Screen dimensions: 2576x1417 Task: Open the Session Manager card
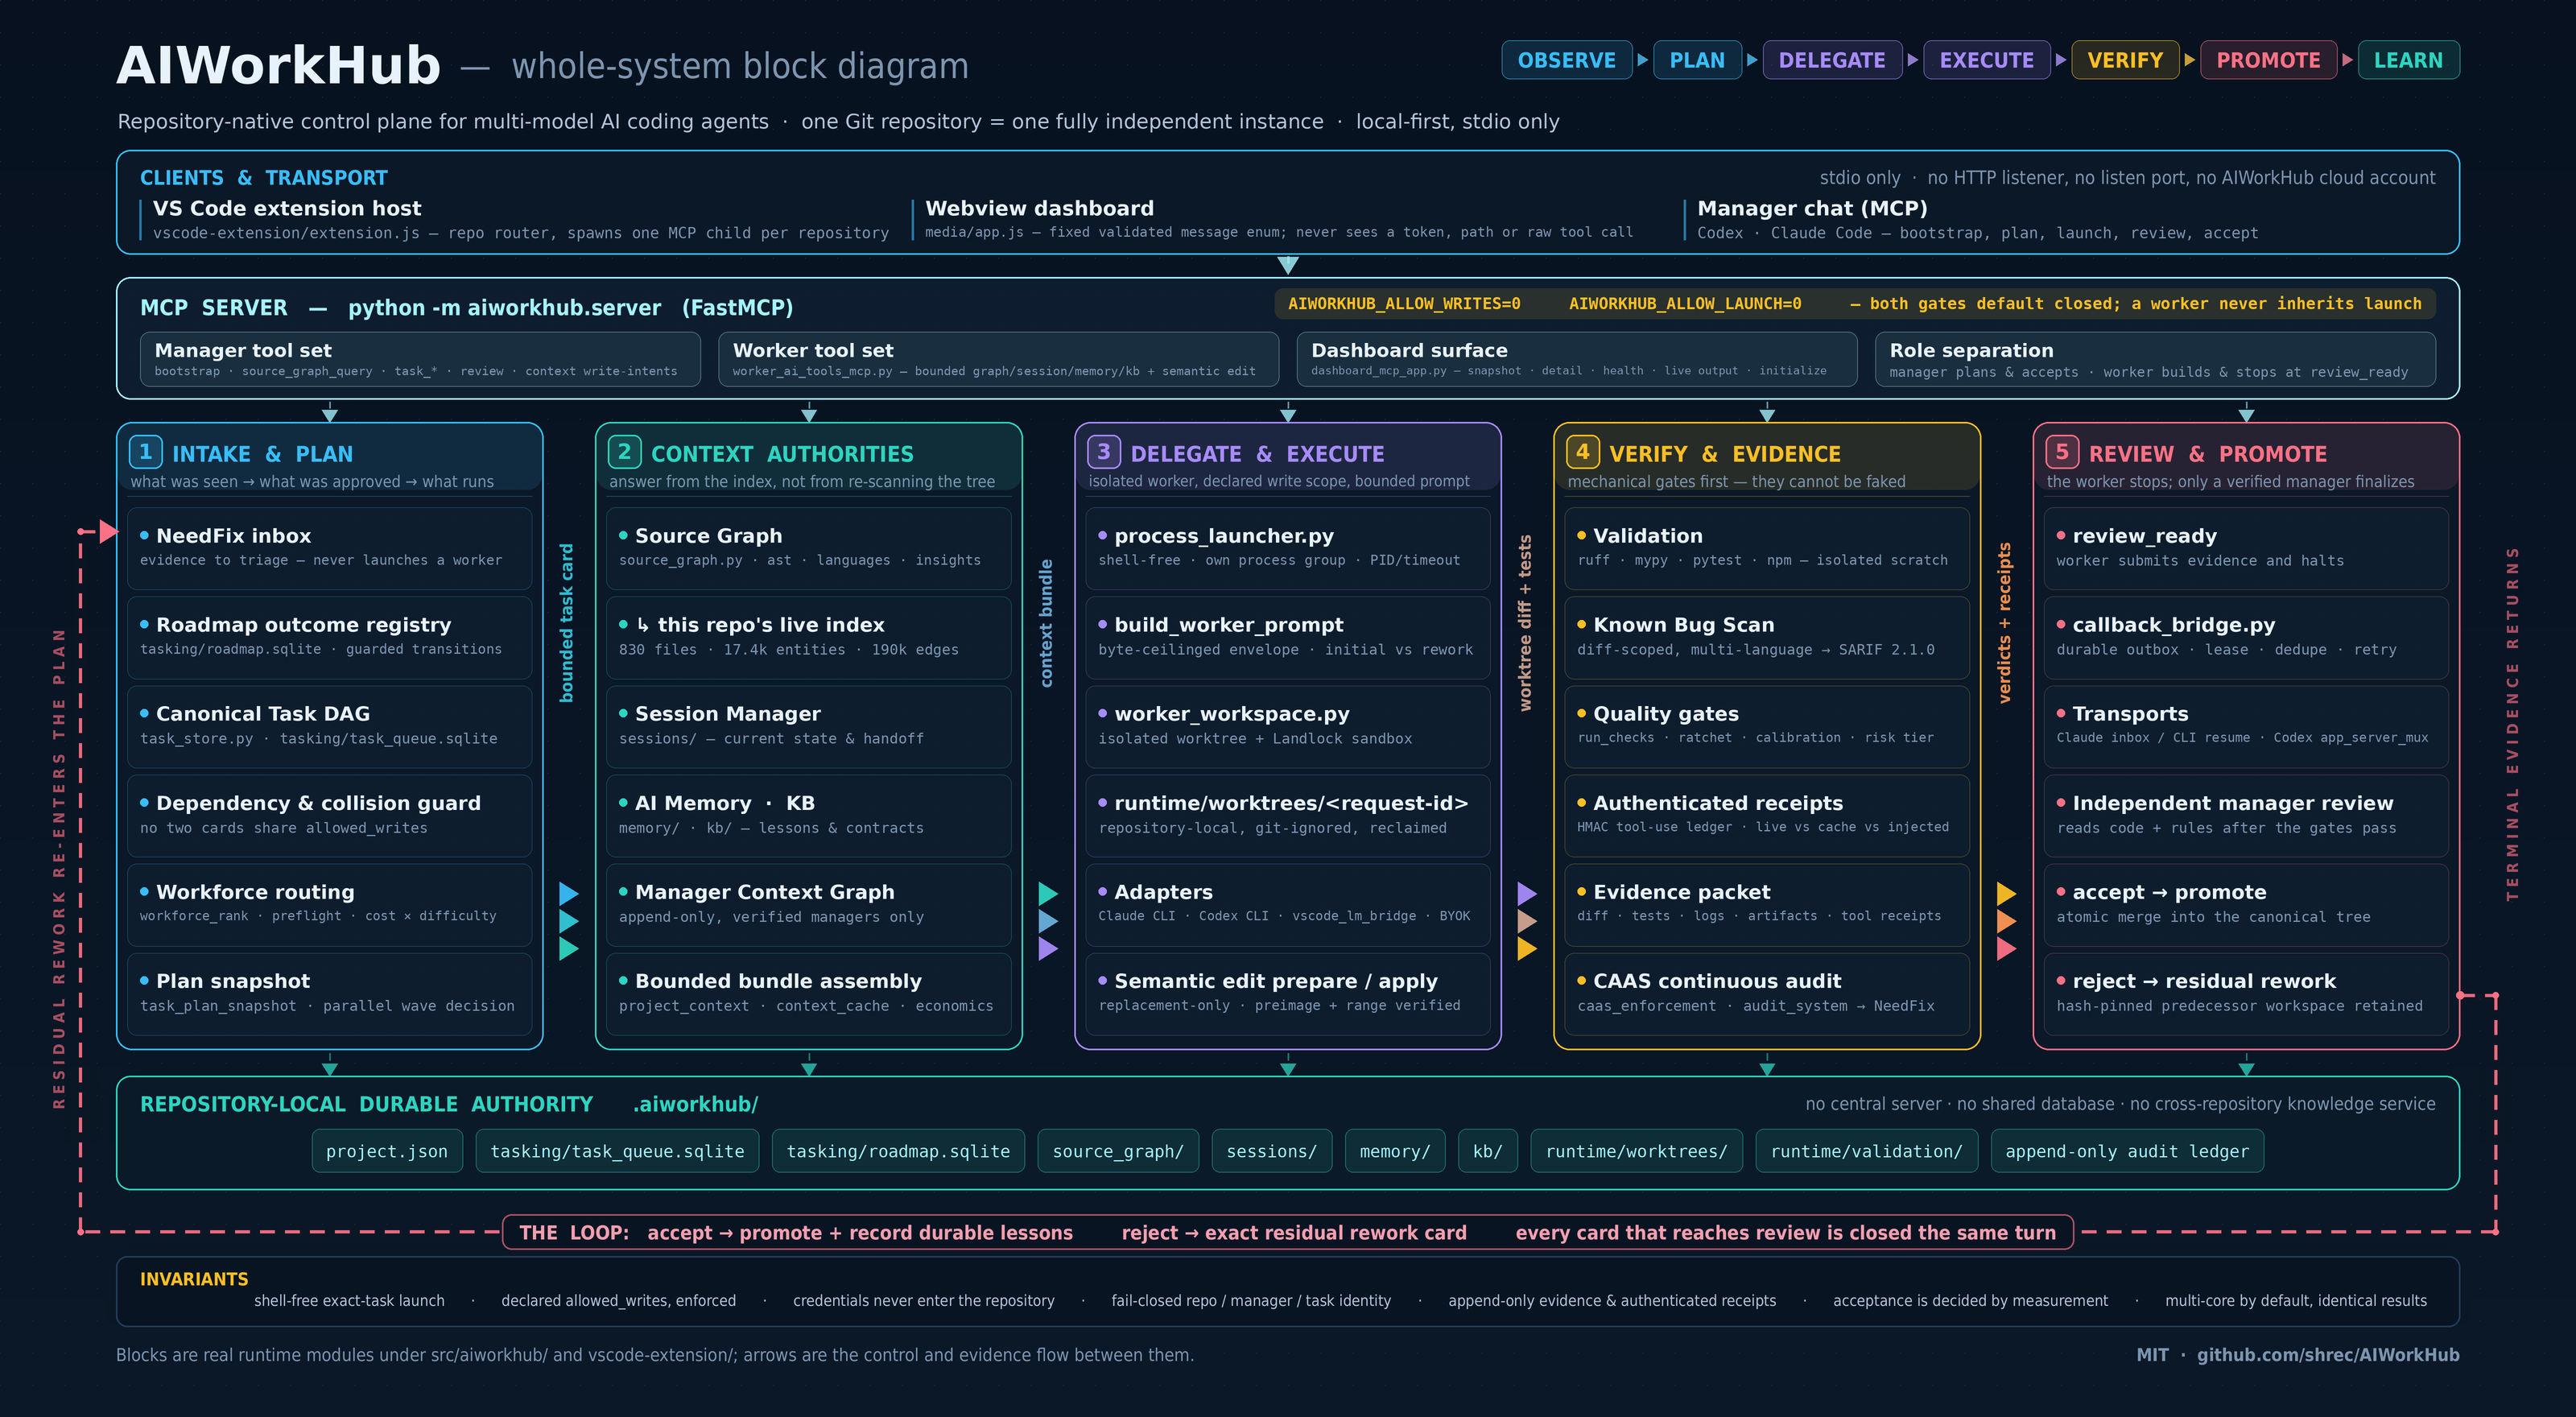coord(809,726)
